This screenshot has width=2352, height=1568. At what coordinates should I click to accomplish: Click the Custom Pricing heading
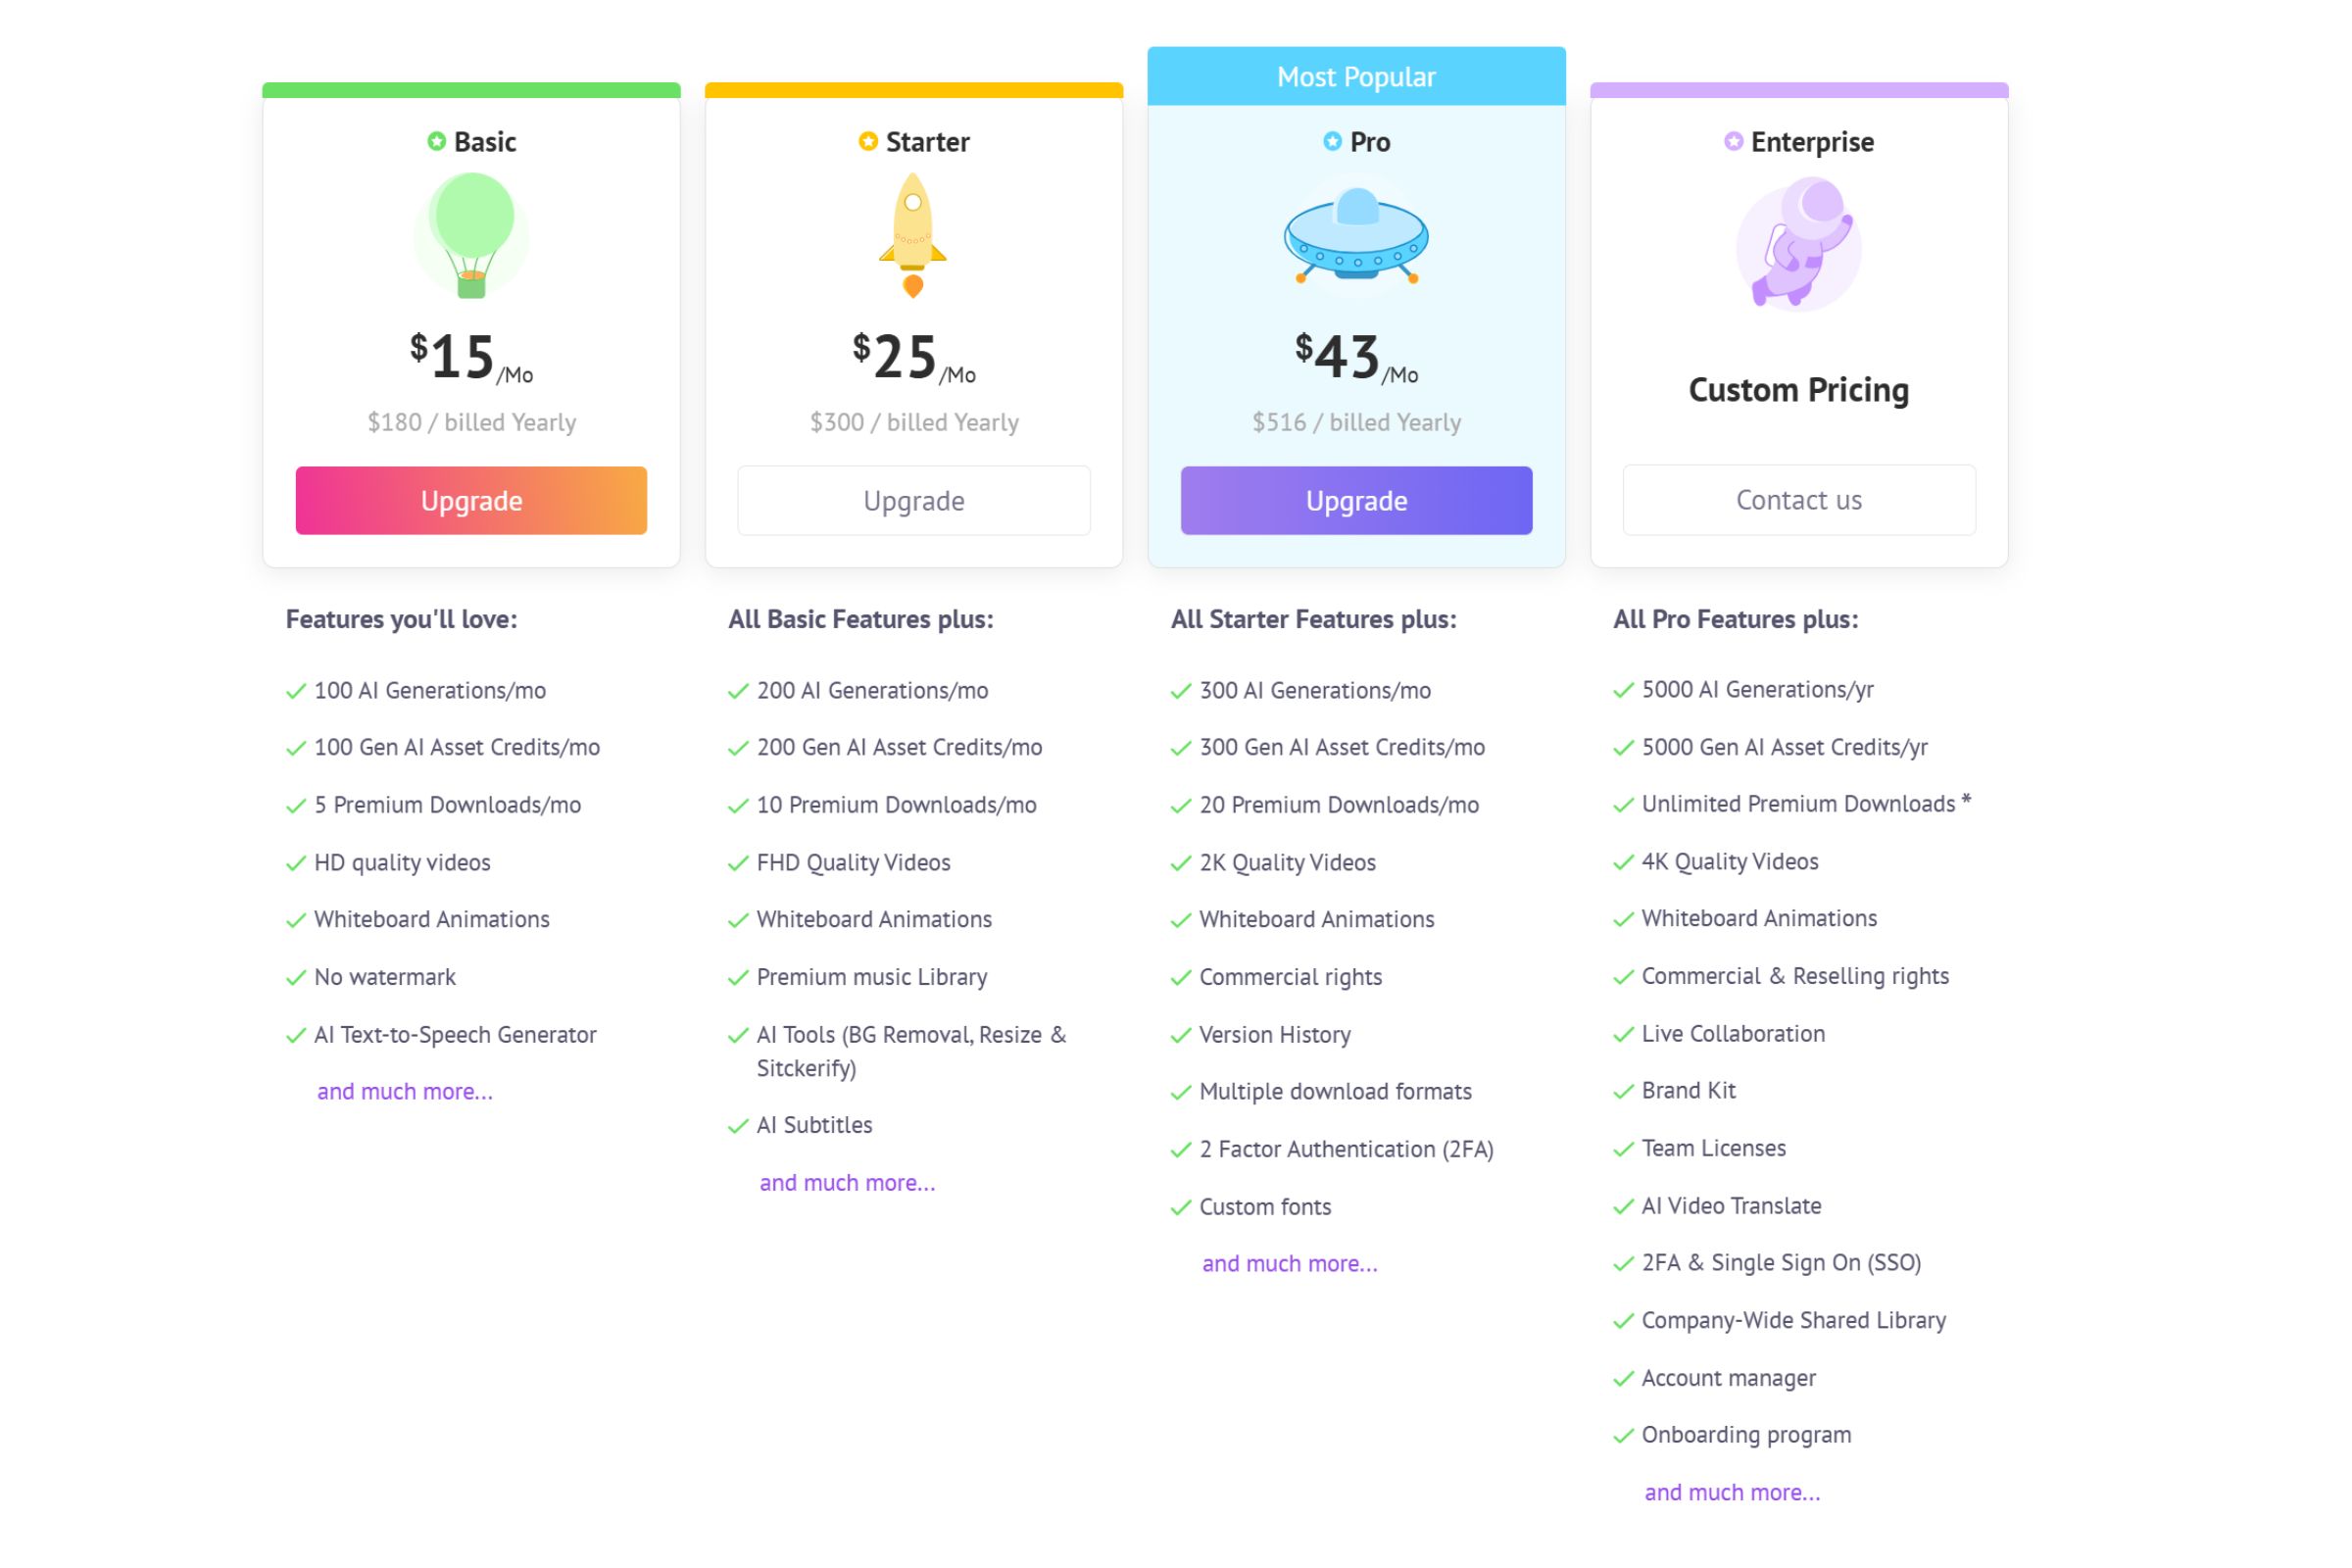(x=1798, y=389)
